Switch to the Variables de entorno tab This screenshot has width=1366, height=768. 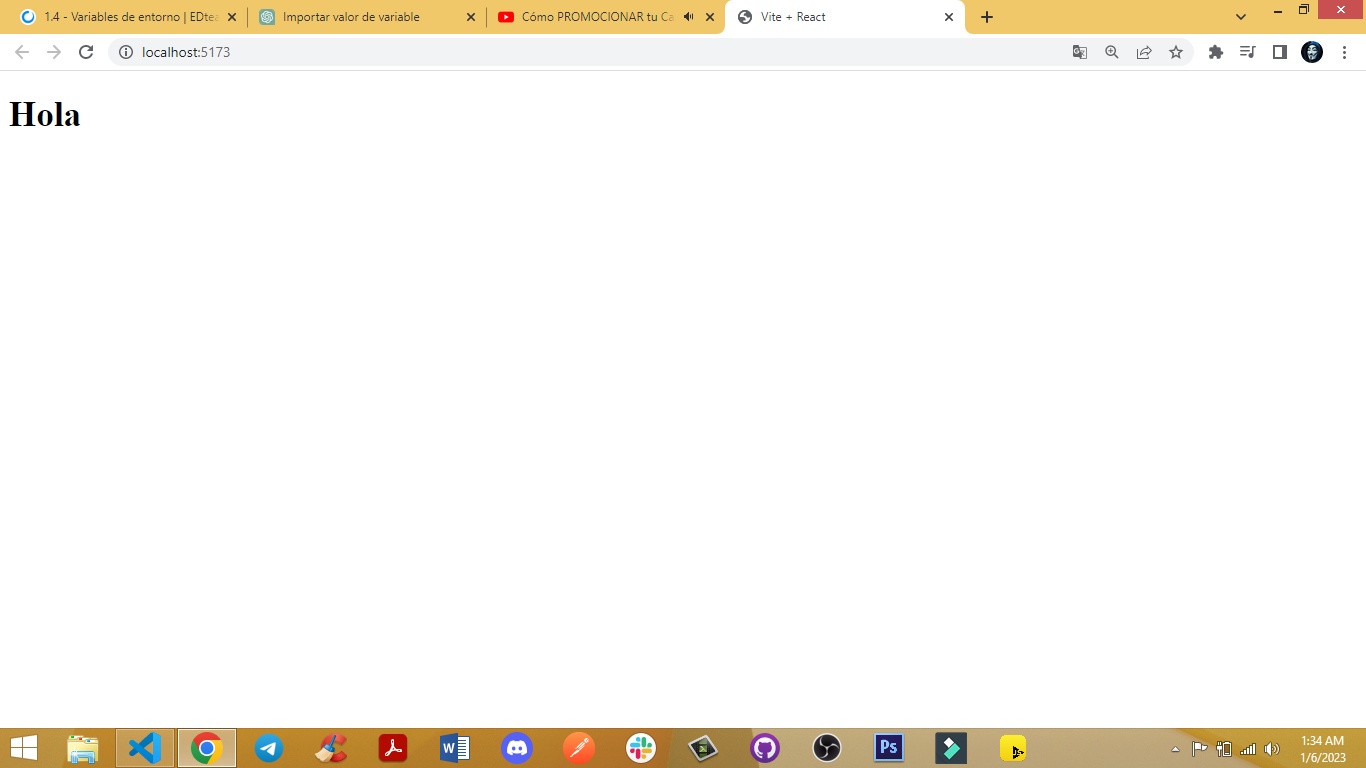125,17
